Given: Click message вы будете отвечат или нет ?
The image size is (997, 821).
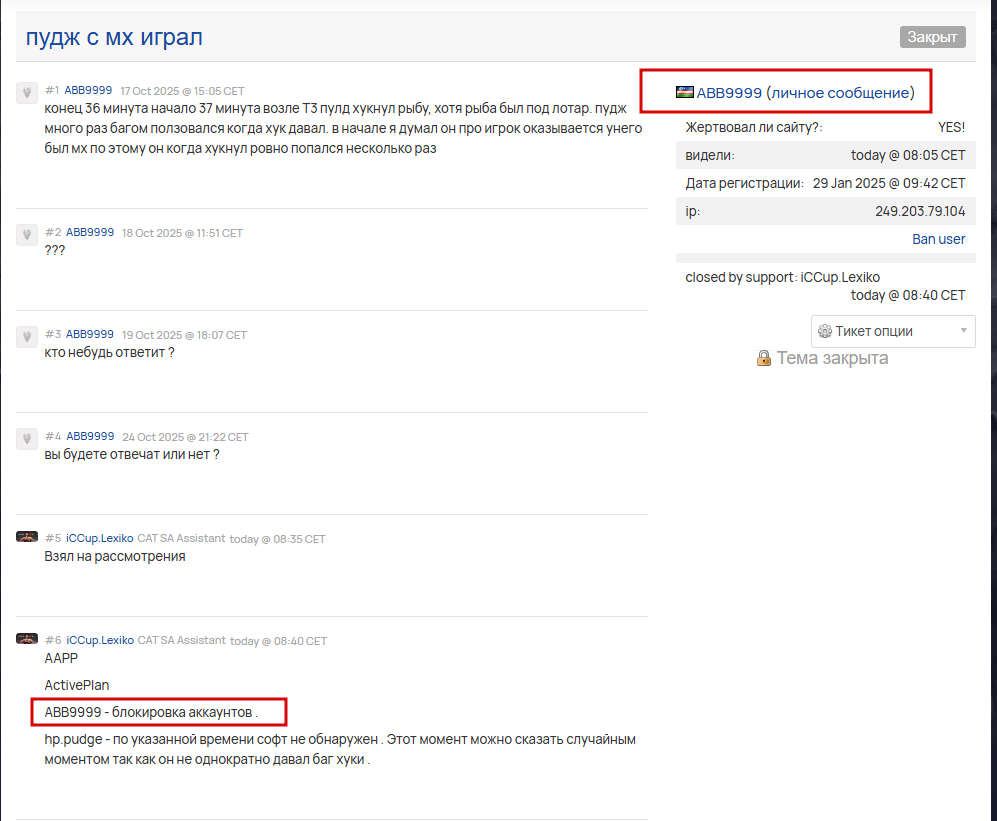Looking at the screenshot, I should (x=132, y=455).
